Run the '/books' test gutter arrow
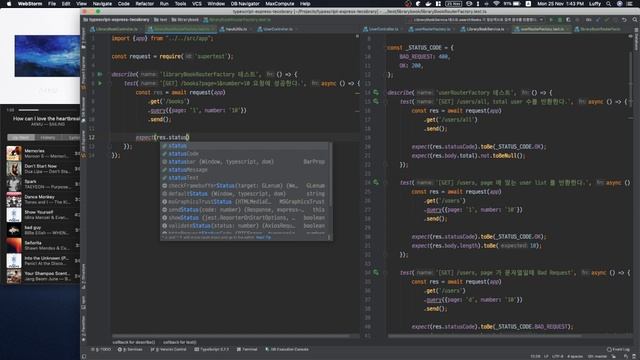The height and width of the screenshot is (360, 640). [x=100, y=83]
